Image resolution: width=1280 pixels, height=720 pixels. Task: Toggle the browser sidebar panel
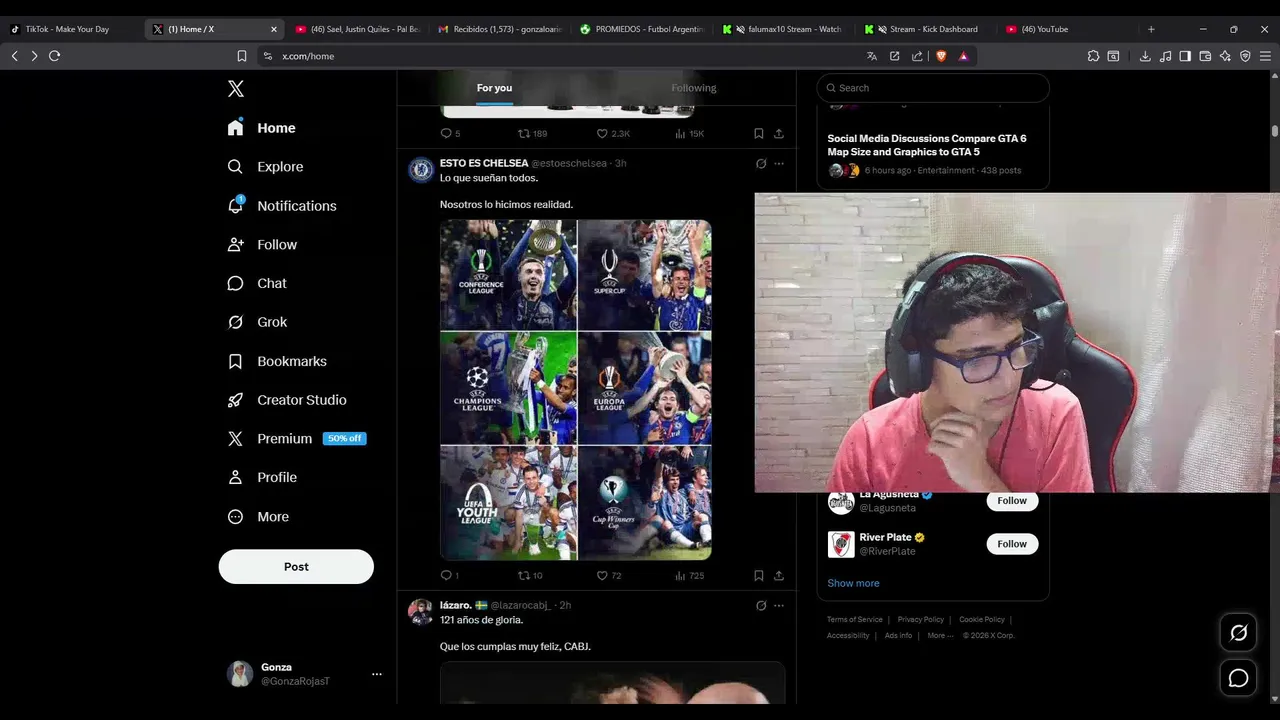1185,56
